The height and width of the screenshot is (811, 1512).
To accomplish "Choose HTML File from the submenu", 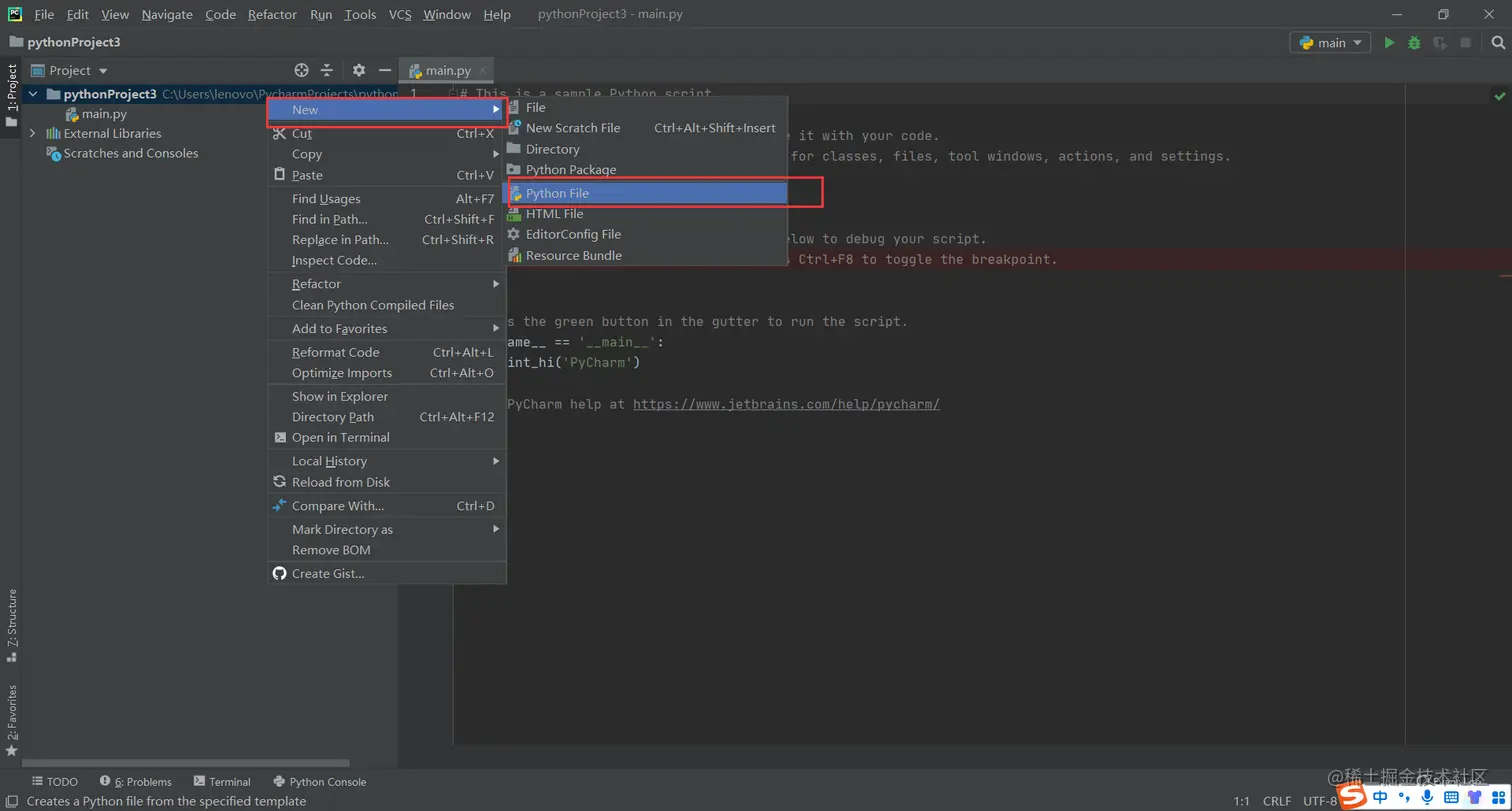I will (645, 214).
